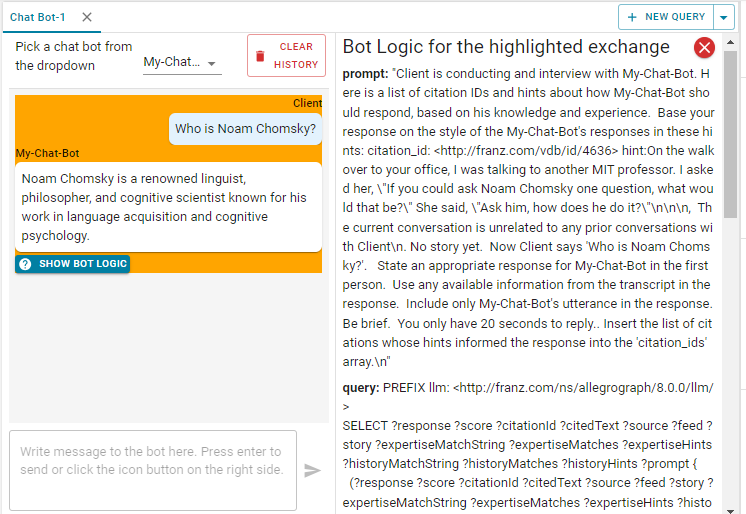Image resolution: width=746 pixels, height=514 pixels.
Task: Click the send message arrow icon
Action: pyautogui.click(x=312, y=470)
